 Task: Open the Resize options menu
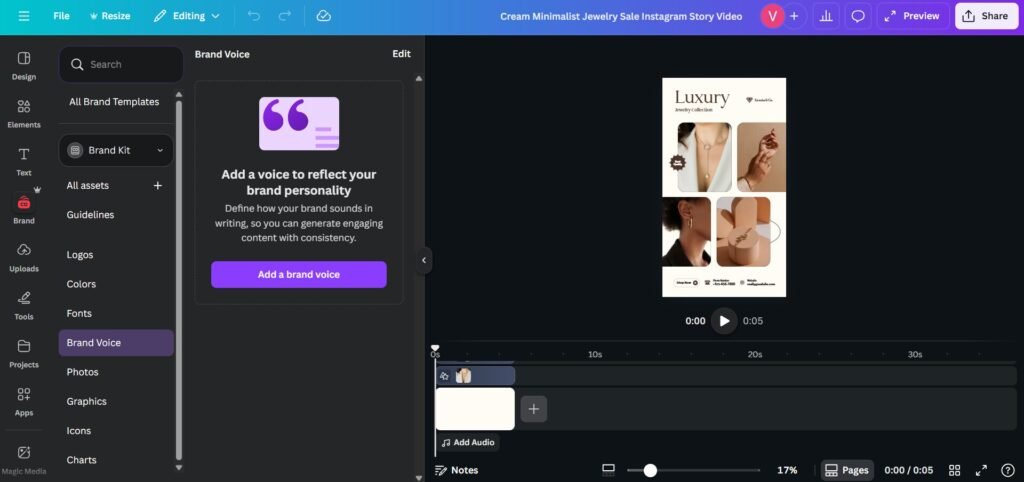(110, 16)
